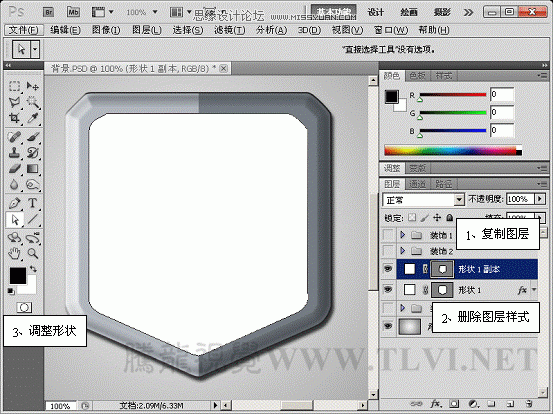Screen dimensions: 553x414
Task: Switch to 摄影 workspace
Action: 442,13
